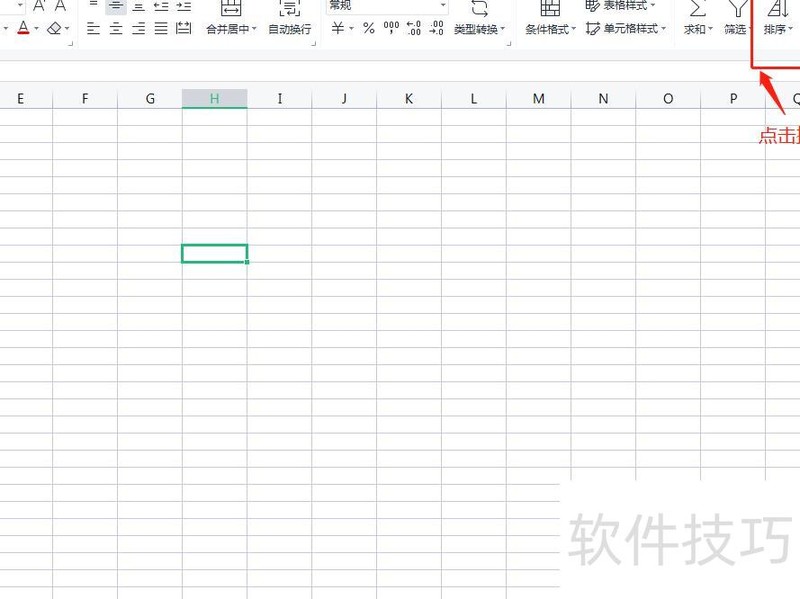Select column P header

[x=733, y=99]
